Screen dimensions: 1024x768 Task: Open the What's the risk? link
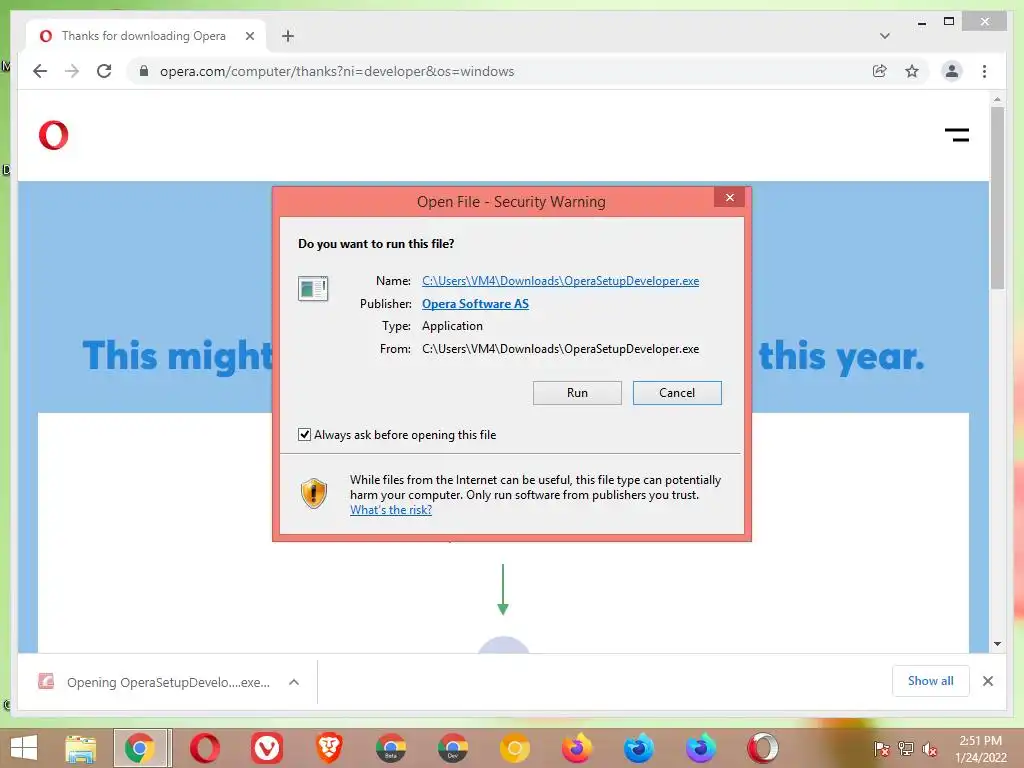coord(391,510)
